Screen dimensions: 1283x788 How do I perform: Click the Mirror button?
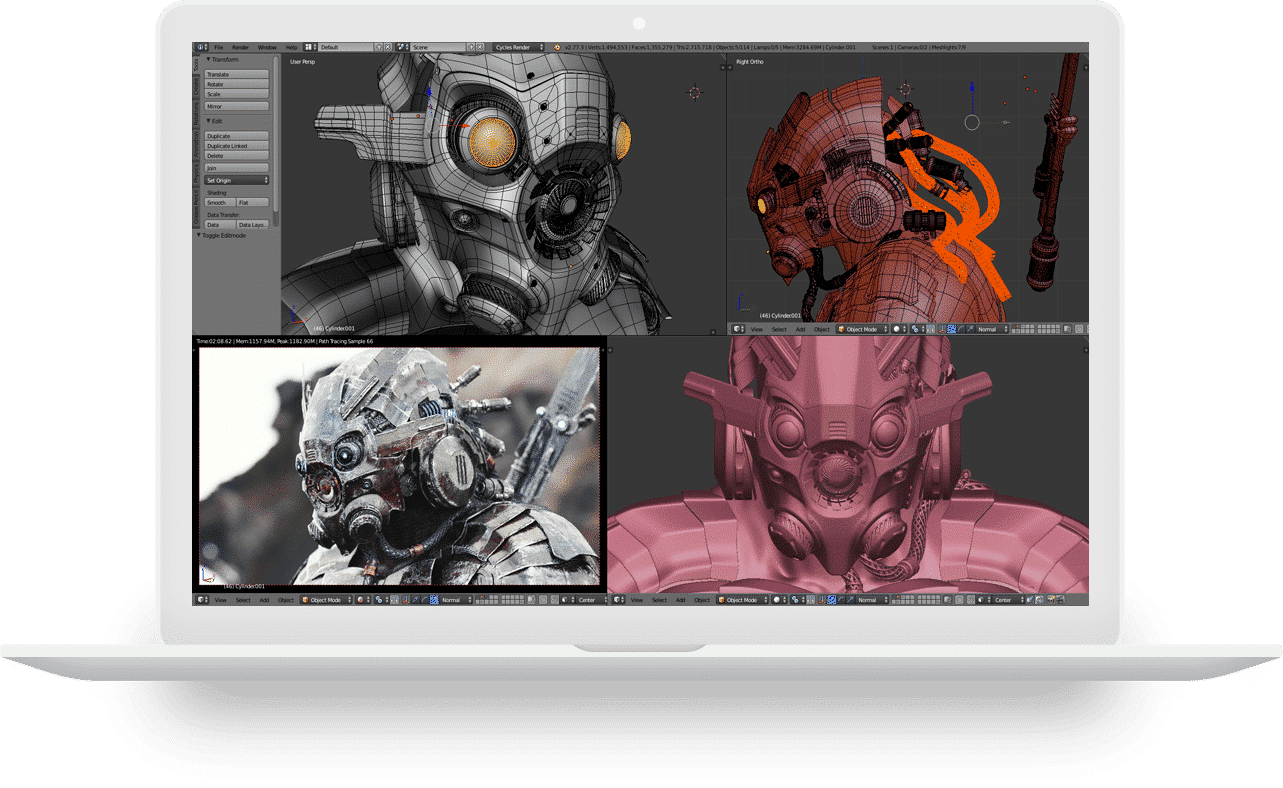[237, 107]
